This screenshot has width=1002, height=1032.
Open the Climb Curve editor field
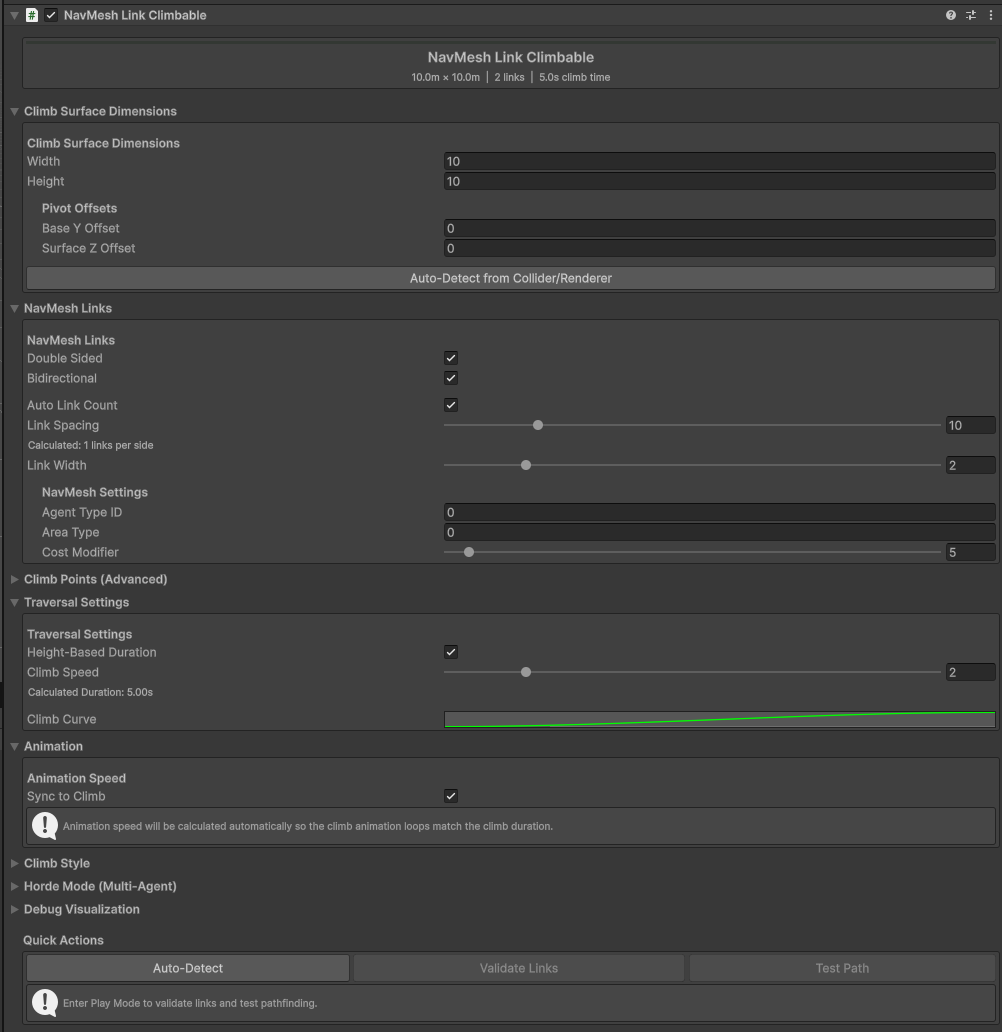pos(718,719)
